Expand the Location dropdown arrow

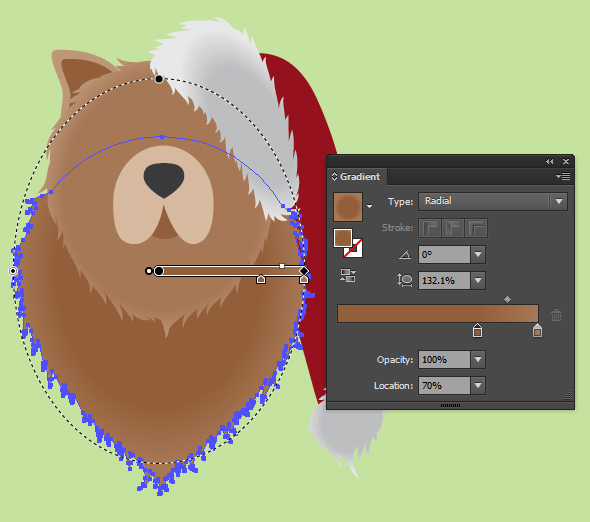pyautogui.click(x=478, y=385)
